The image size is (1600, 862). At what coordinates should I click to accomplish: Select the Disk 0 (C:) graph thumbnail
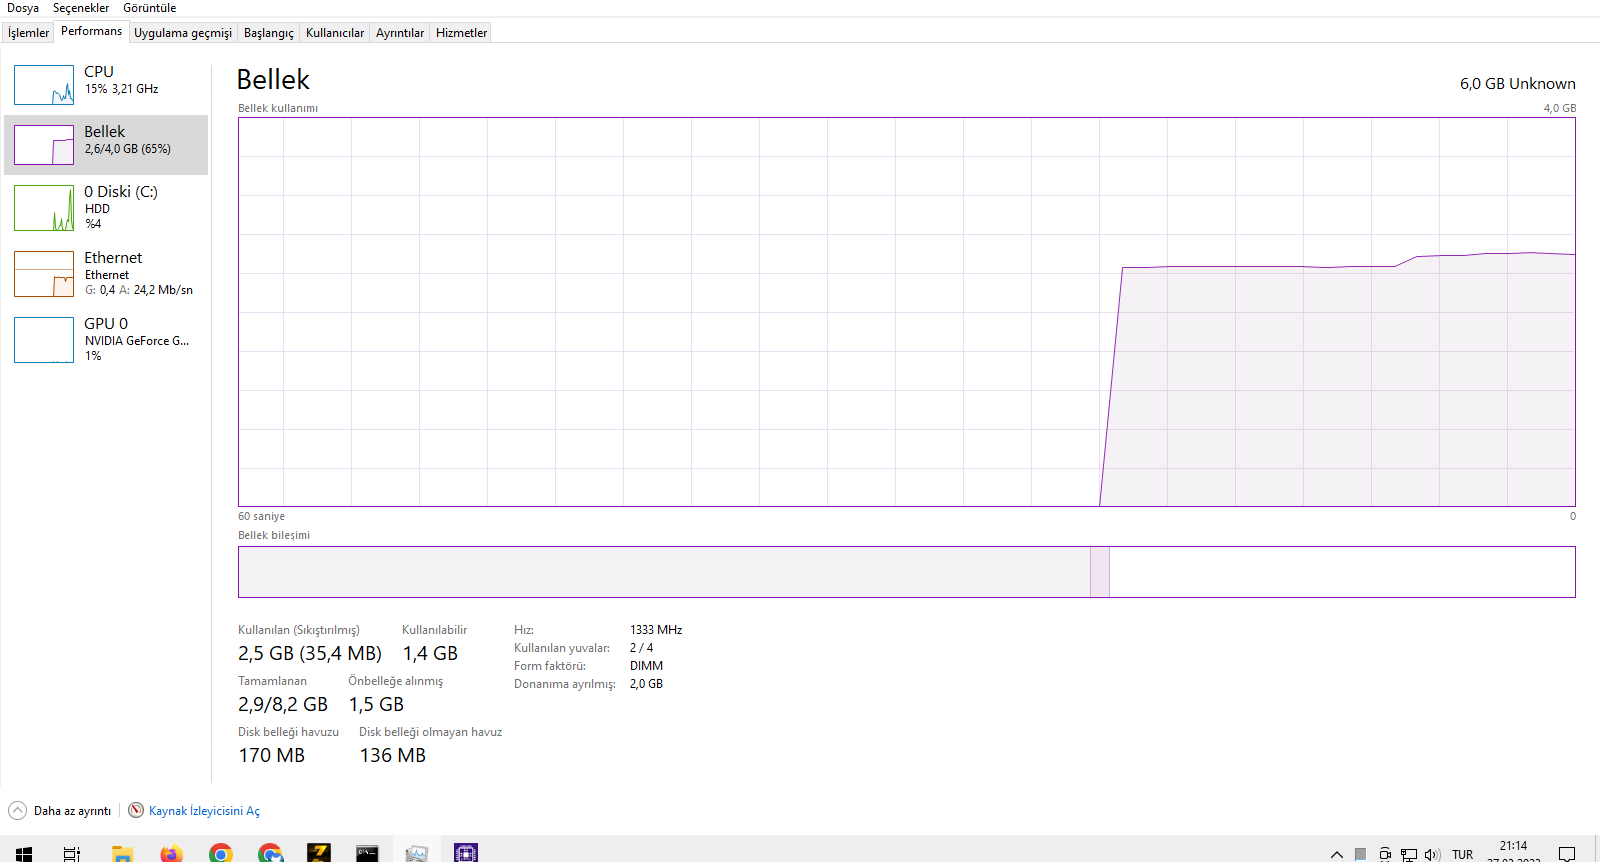coord(44,208)
